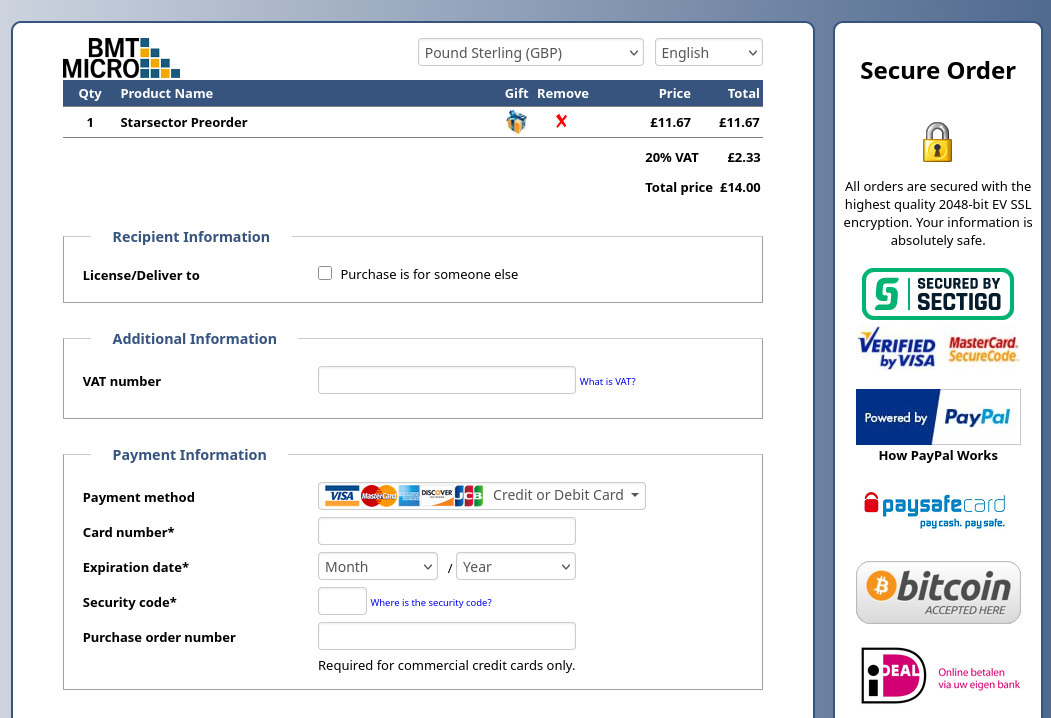Click the 20% VAT label
The width and height of the screenshot is (1051, 718).
(x=672, y=158)
